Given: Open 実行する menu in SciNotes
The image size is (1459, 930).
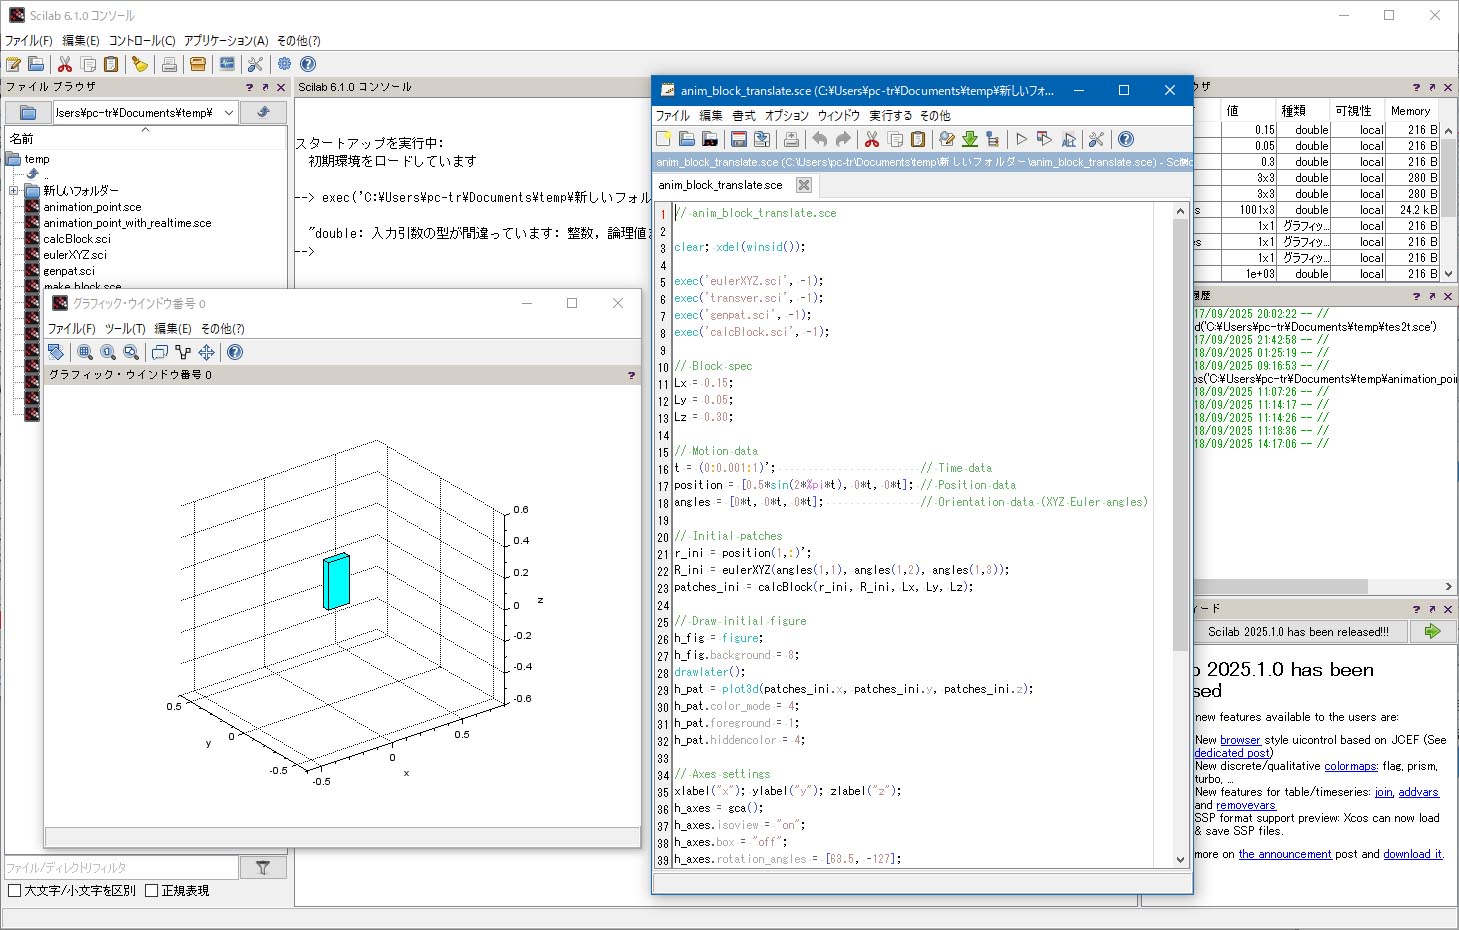Looking at the screenshot, I should click(890, 116).
